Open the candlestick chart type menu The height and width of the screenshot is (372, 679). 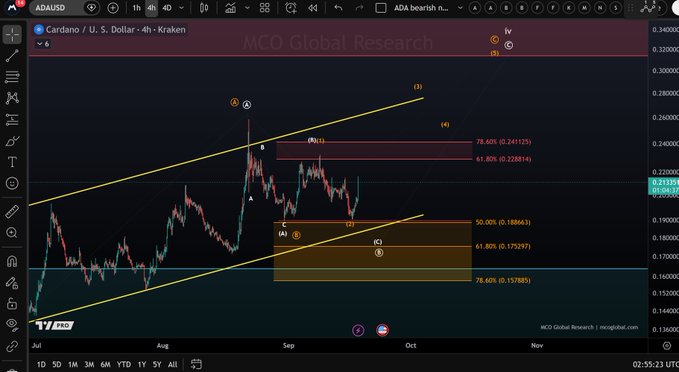(204, 8)
